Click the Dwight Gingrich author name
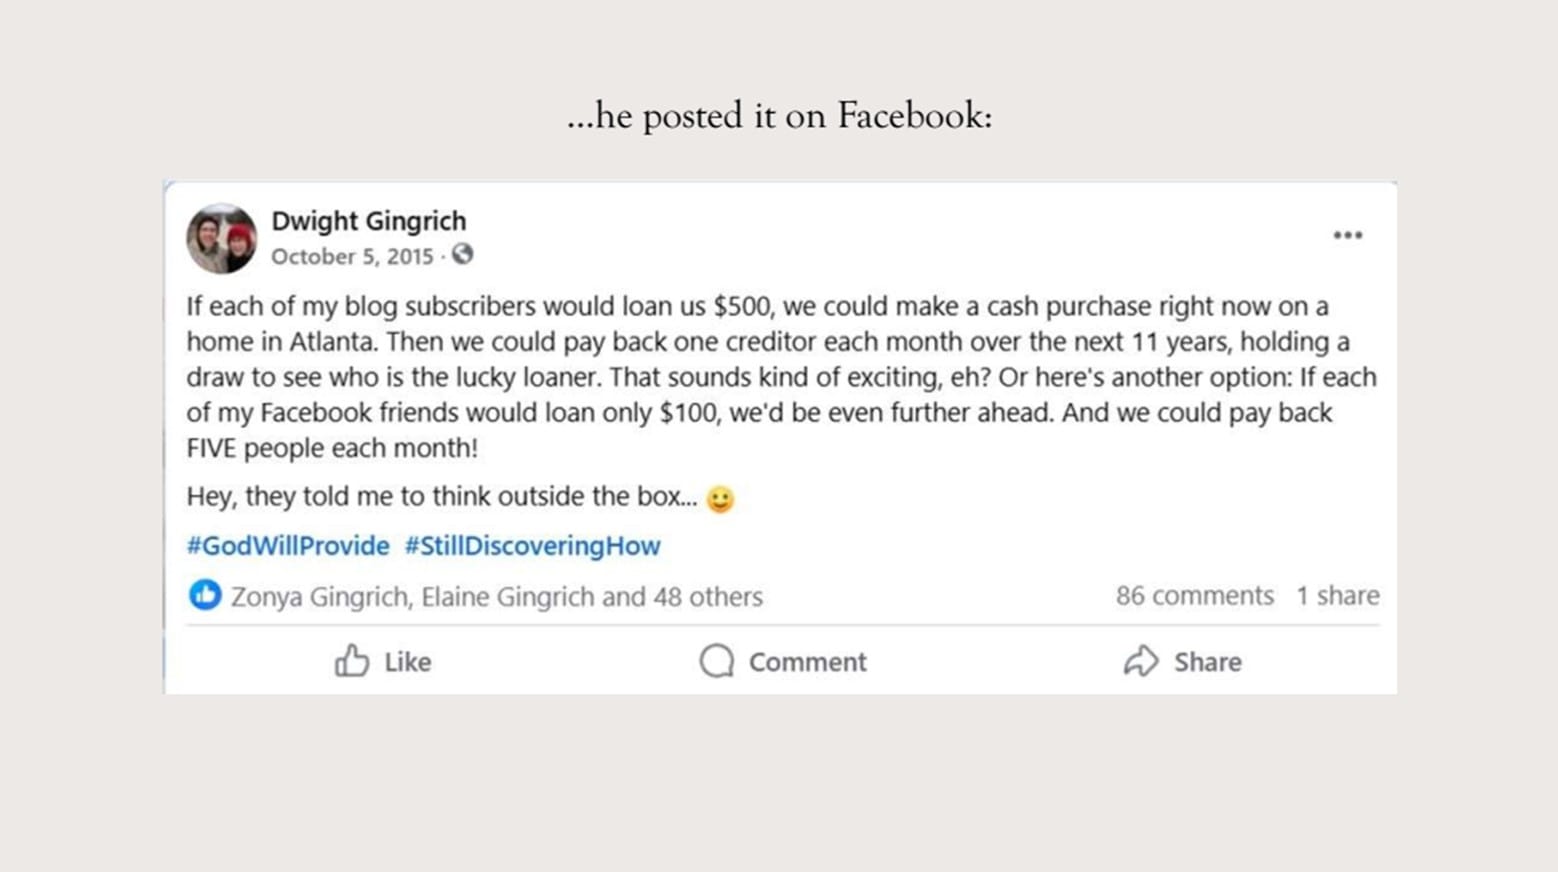1558x872 pixels. coord(368,221)
